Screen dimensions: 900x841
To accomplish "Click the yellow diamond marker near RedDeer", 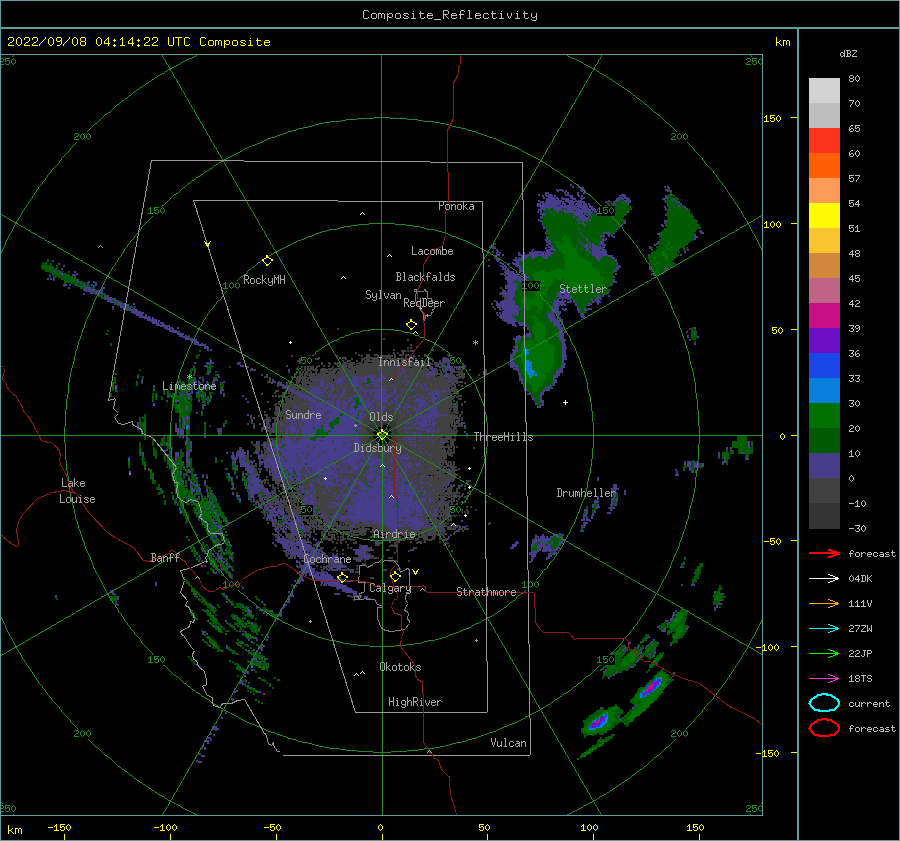I will pos(412,325).
